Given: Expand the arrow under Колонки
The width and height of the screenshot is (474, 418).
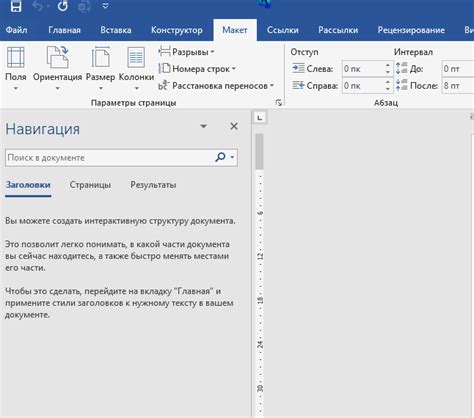Looking at the screenshot, I should [136, 89].
